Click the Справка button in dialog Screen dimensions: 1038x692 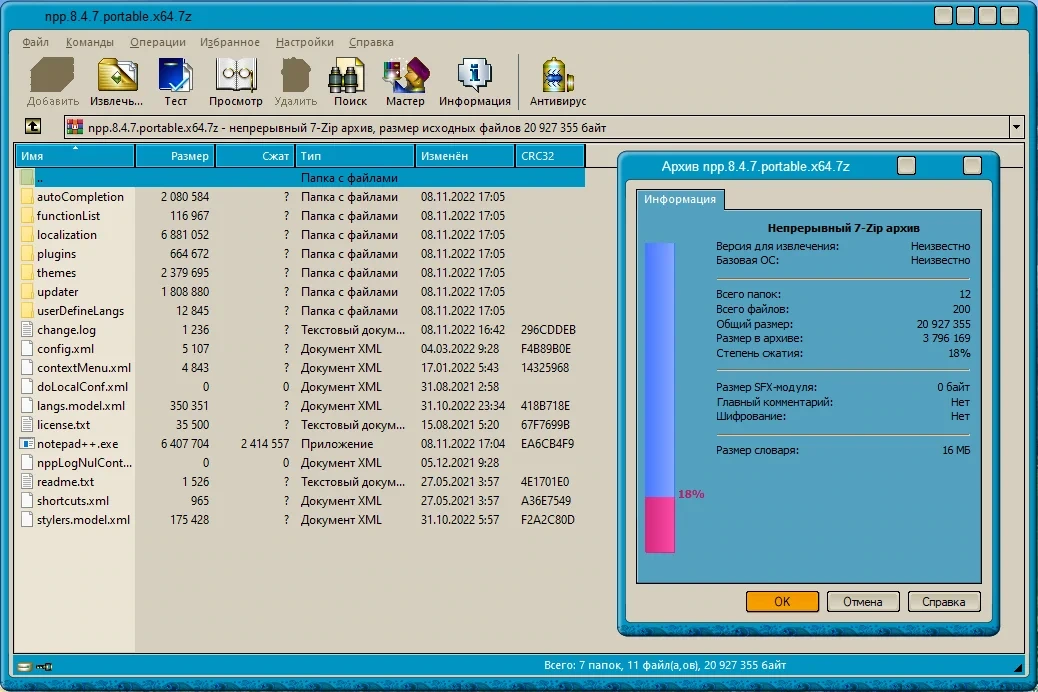(x=943, y=601)
